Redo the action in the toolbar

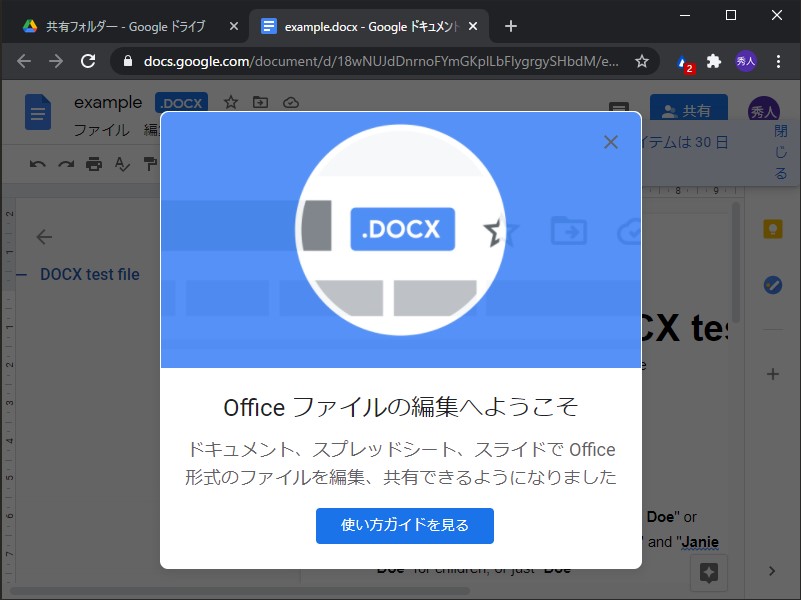(66, 164)
